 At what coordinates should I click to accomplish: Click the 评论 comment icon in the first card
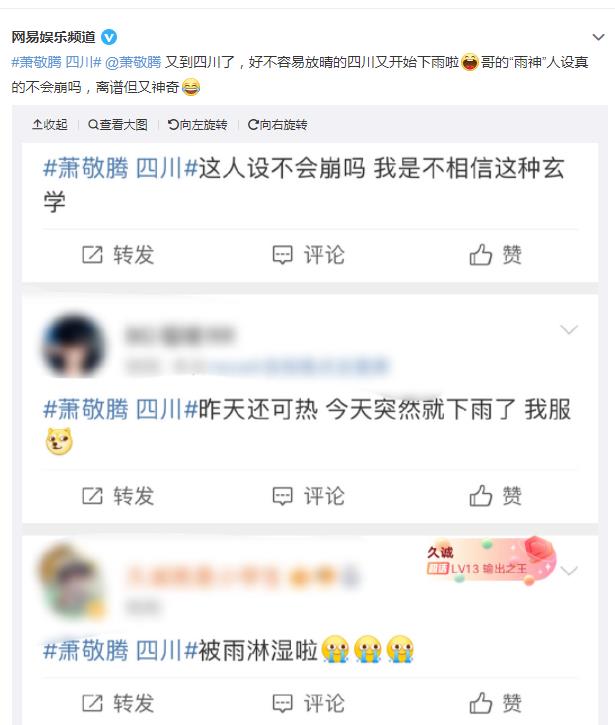(283, 255)
